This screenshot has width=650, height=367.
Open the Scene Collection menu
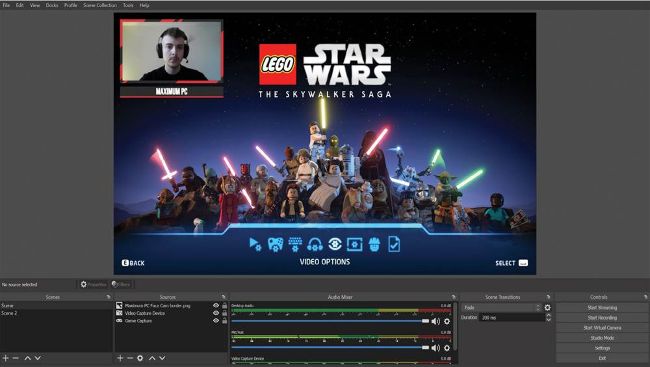point(100,5)
